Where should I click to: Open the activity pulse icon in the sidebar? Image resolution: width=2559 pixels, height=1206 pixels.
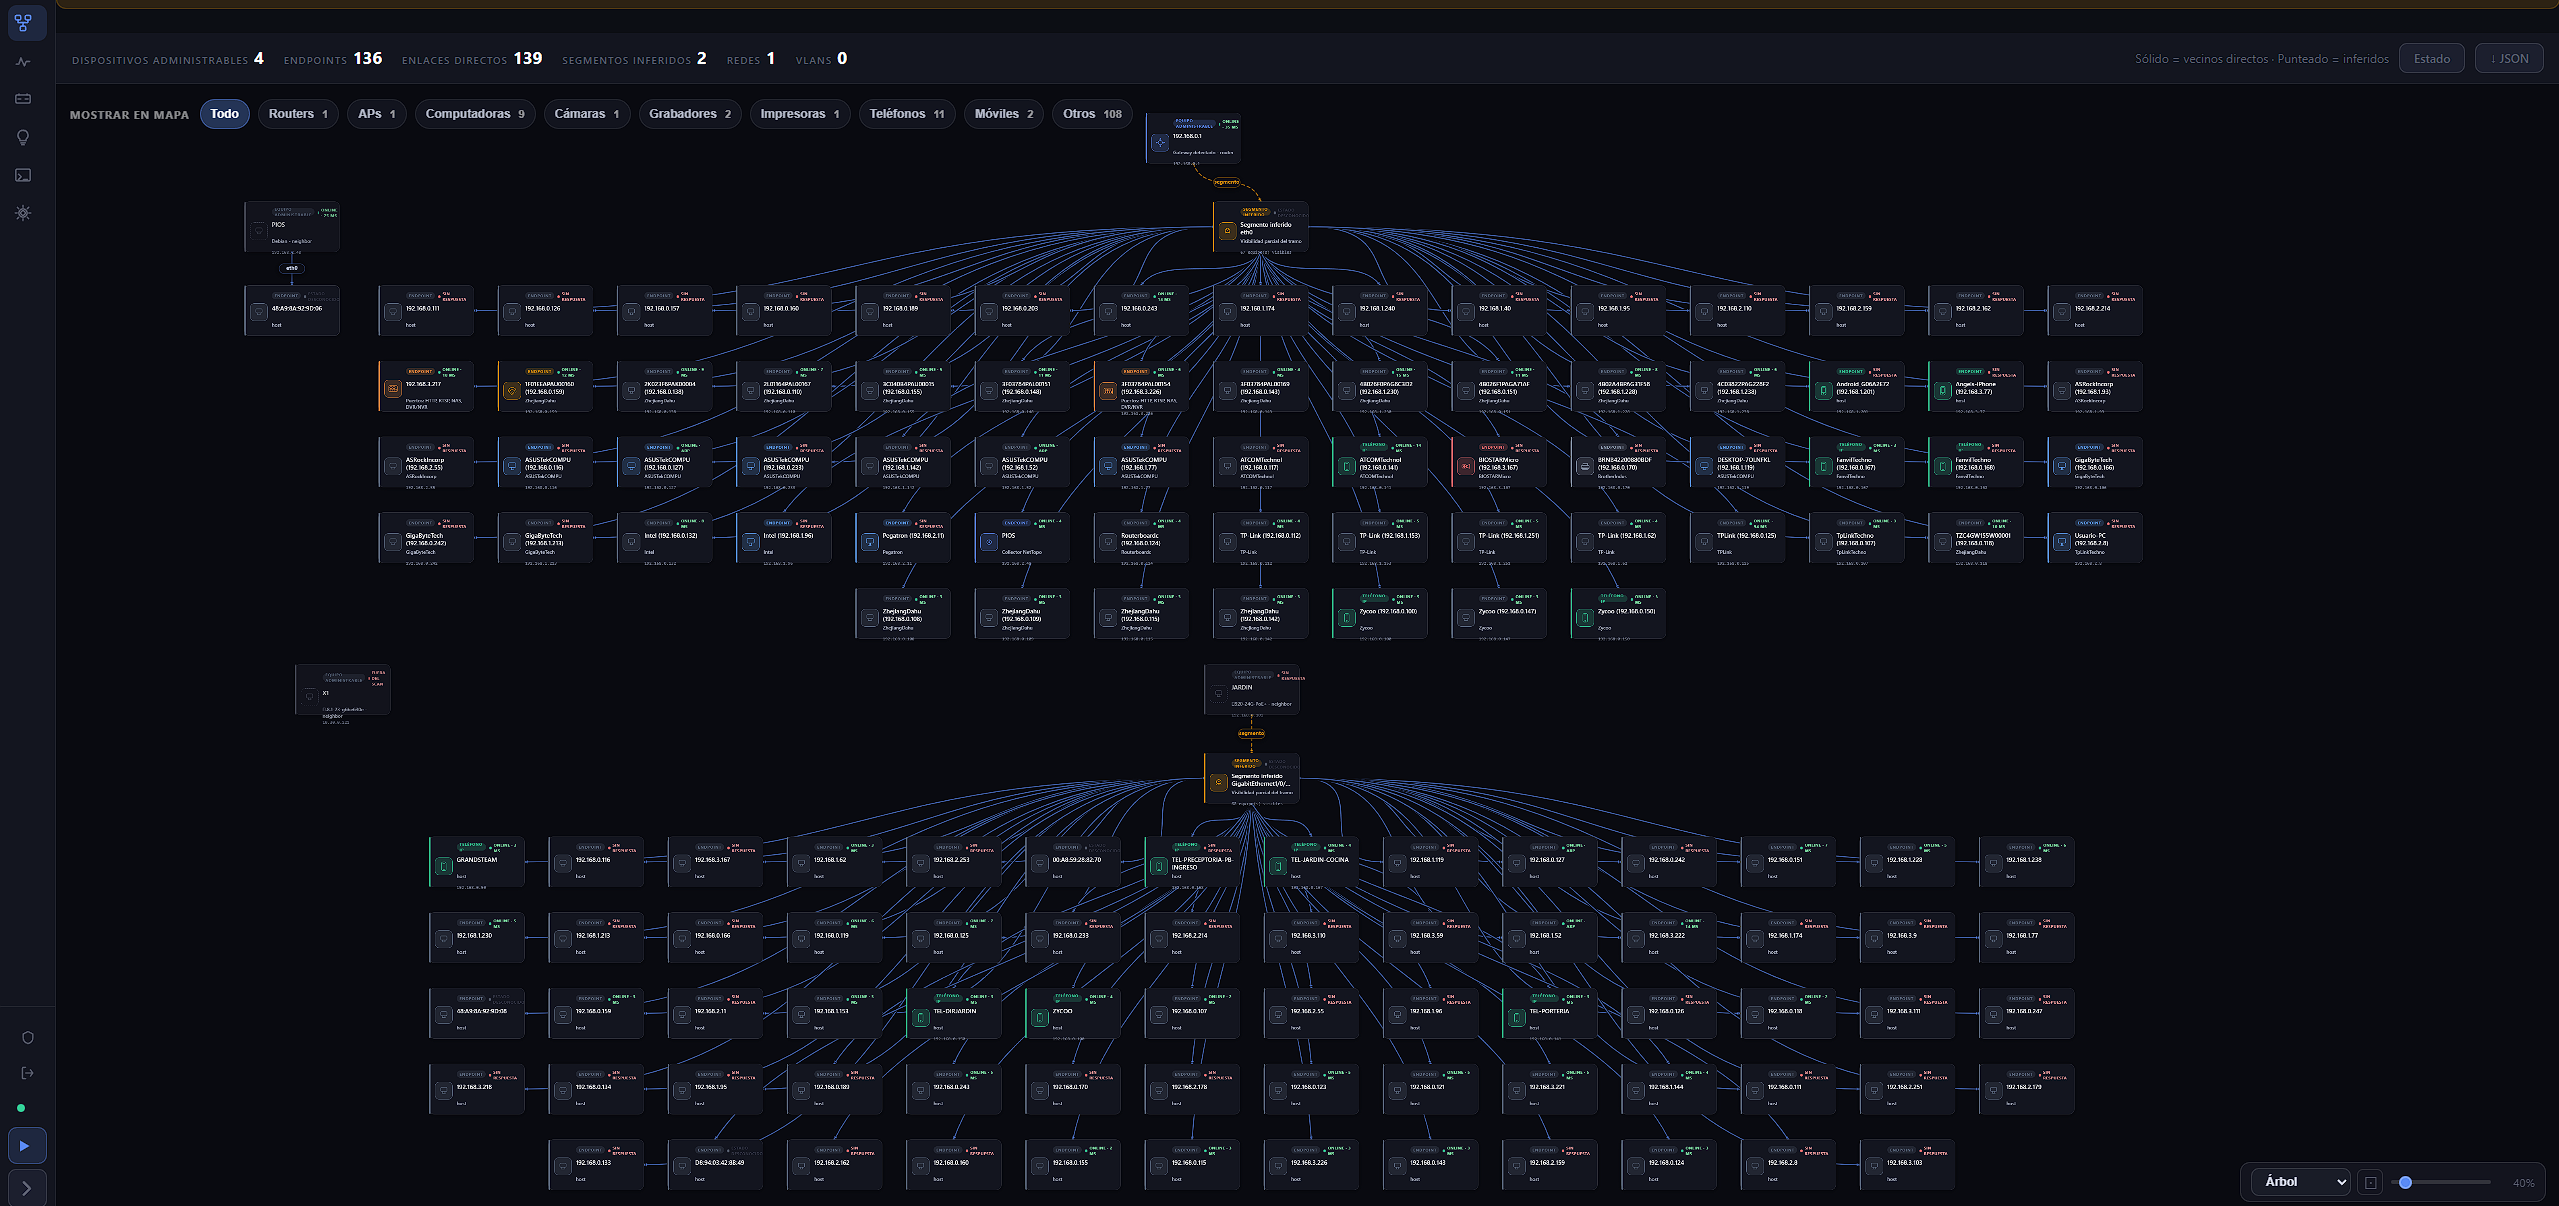24,62
